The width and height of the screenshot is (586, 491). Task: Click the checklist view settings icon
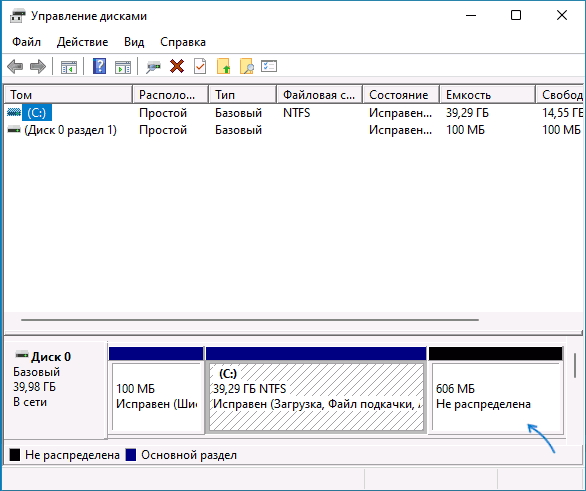pyautogui.click(x=269, y=67)
